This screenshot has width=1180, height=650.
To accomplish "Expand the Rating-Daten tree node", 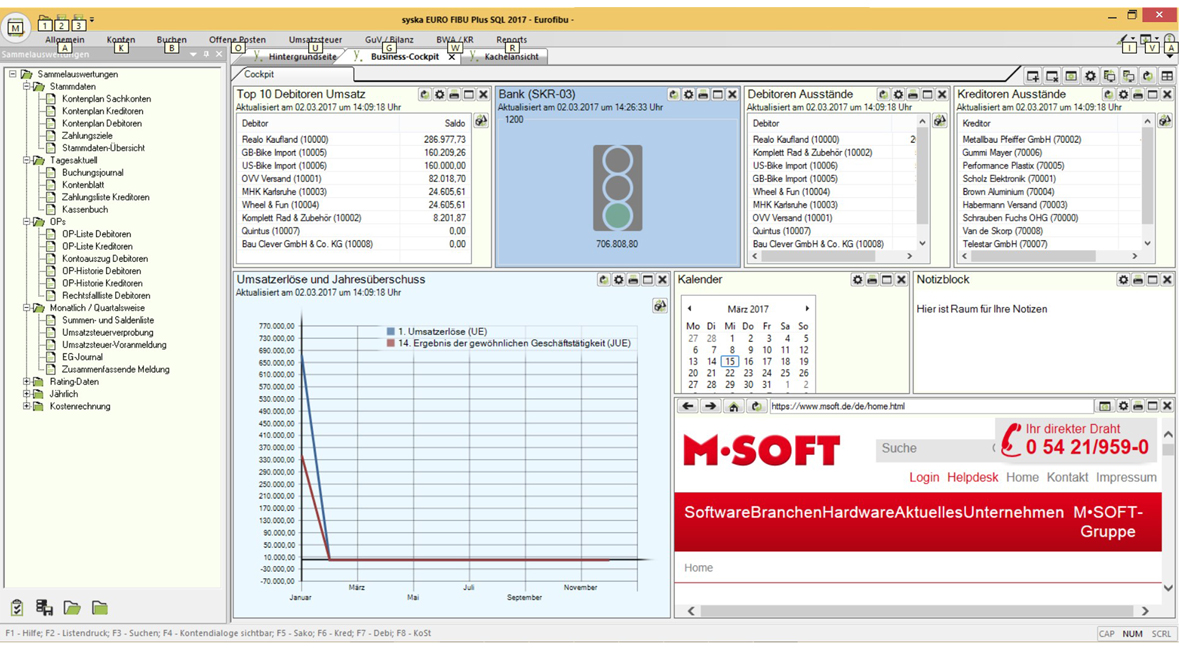I will click(x=27, y=382).
